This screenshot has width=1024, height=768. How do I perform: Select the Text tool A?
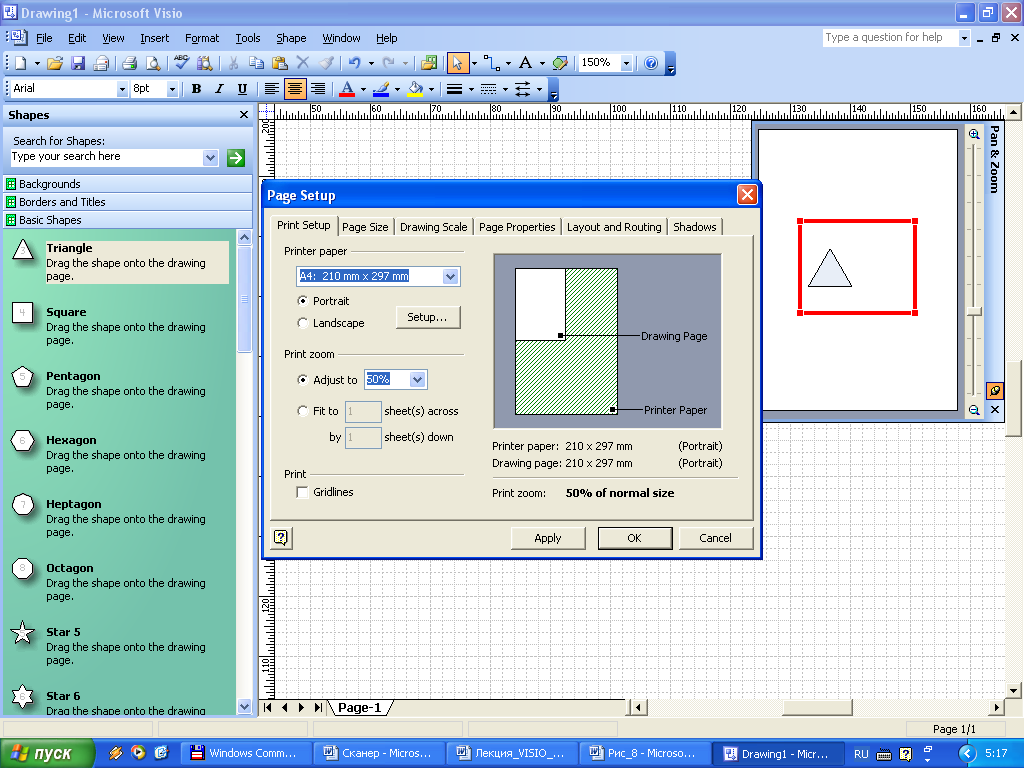pos(526,63)
